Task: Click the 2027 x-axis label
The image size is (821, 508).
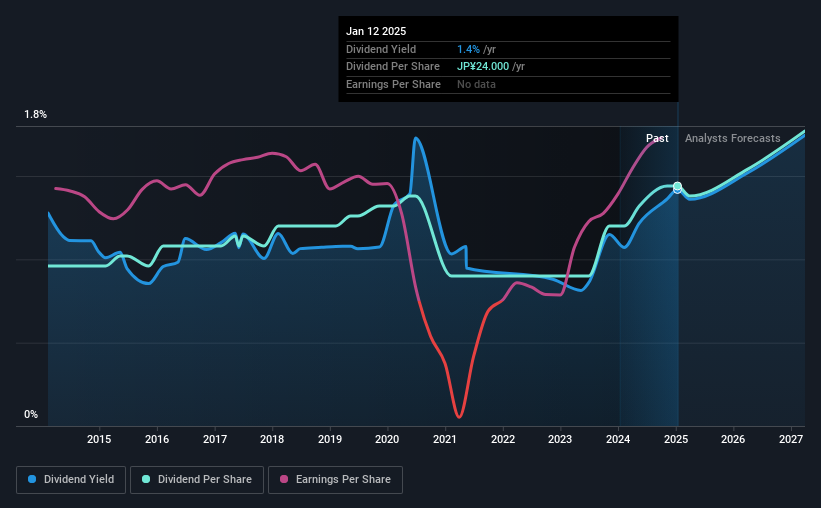Action: point(791,439)
